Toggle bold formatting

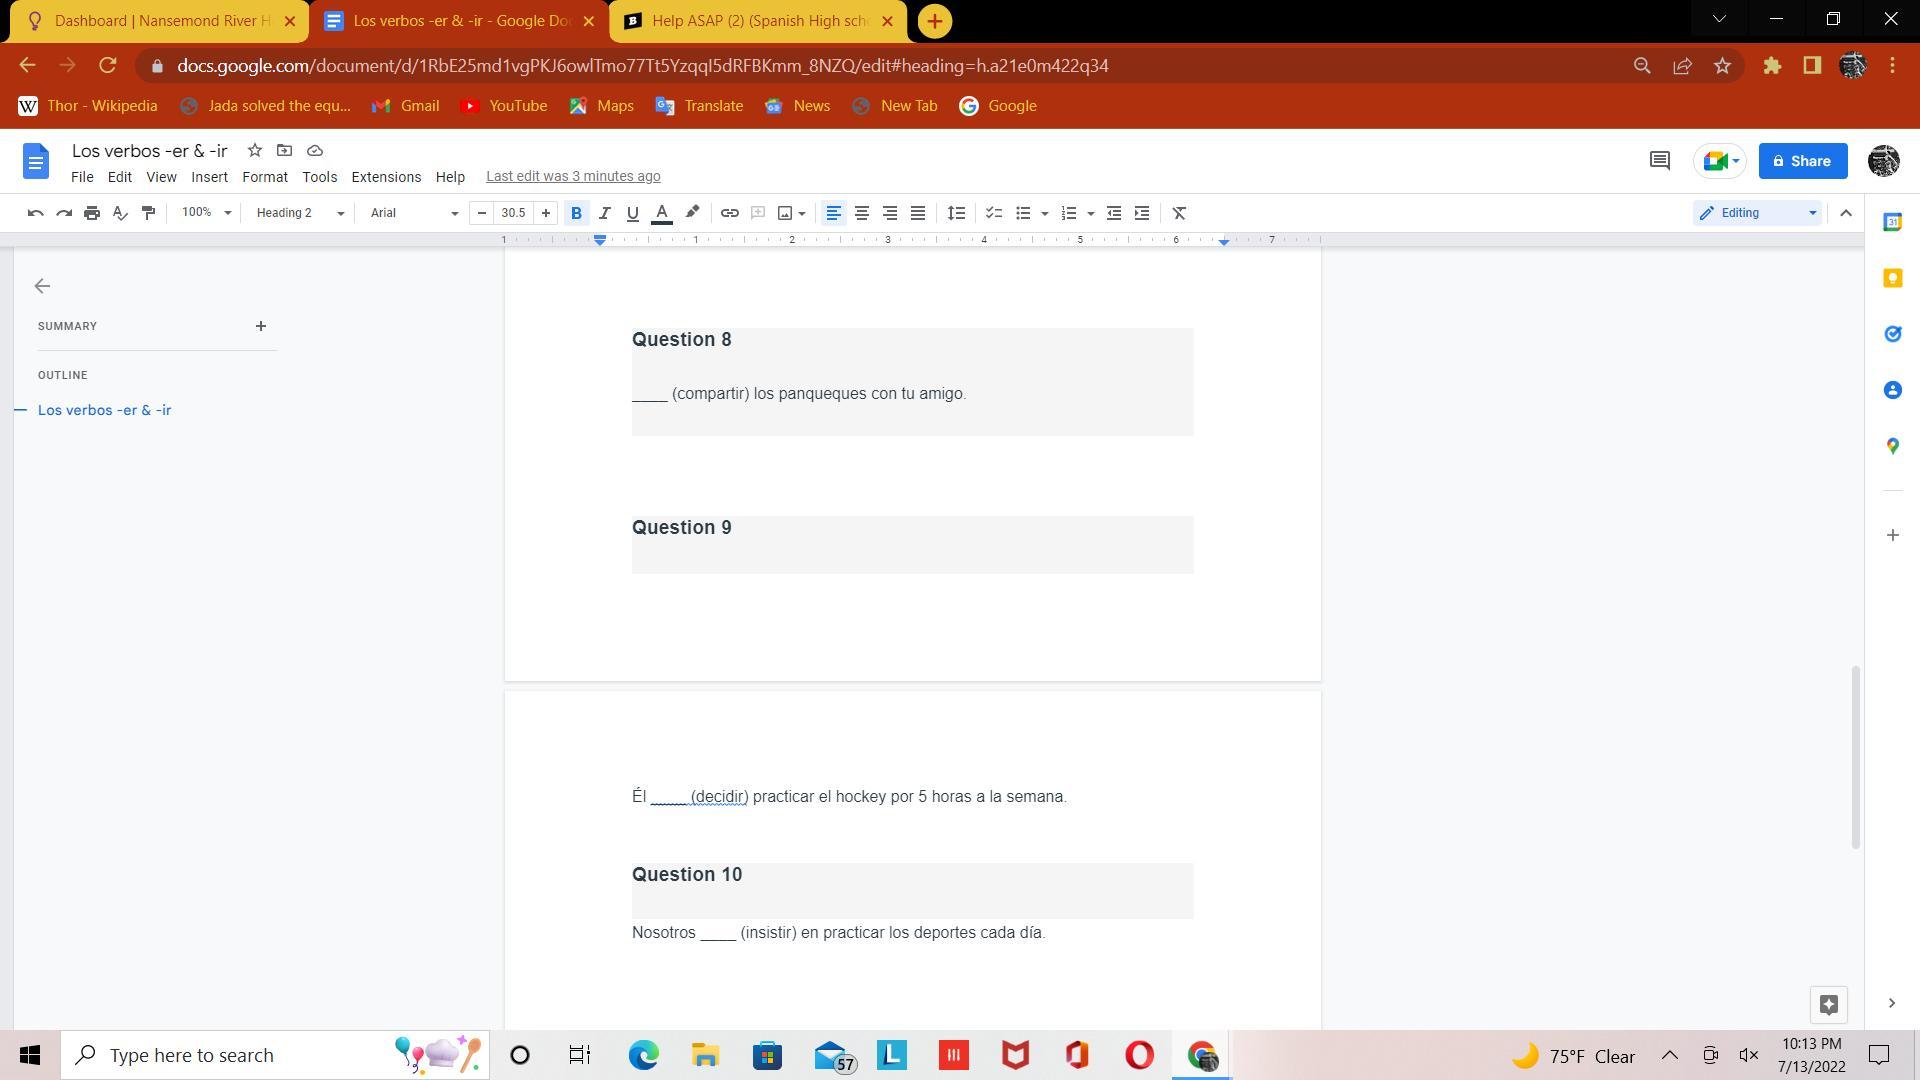click(x=576, y=213)
